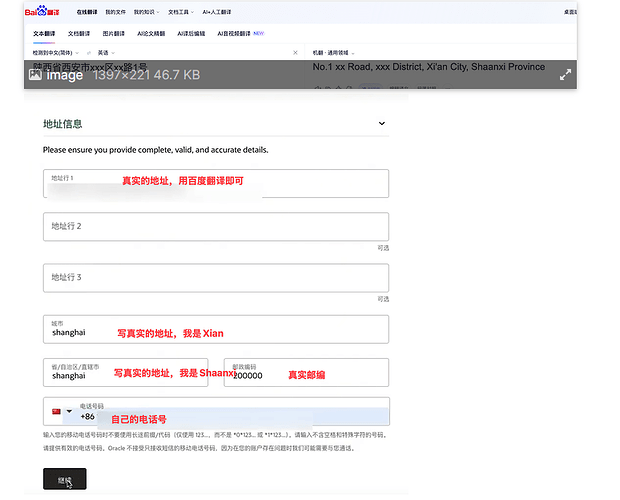The image size is (620, 500).
Task: Click the 地址信息 section heading
Action: [x=62, y=124]
